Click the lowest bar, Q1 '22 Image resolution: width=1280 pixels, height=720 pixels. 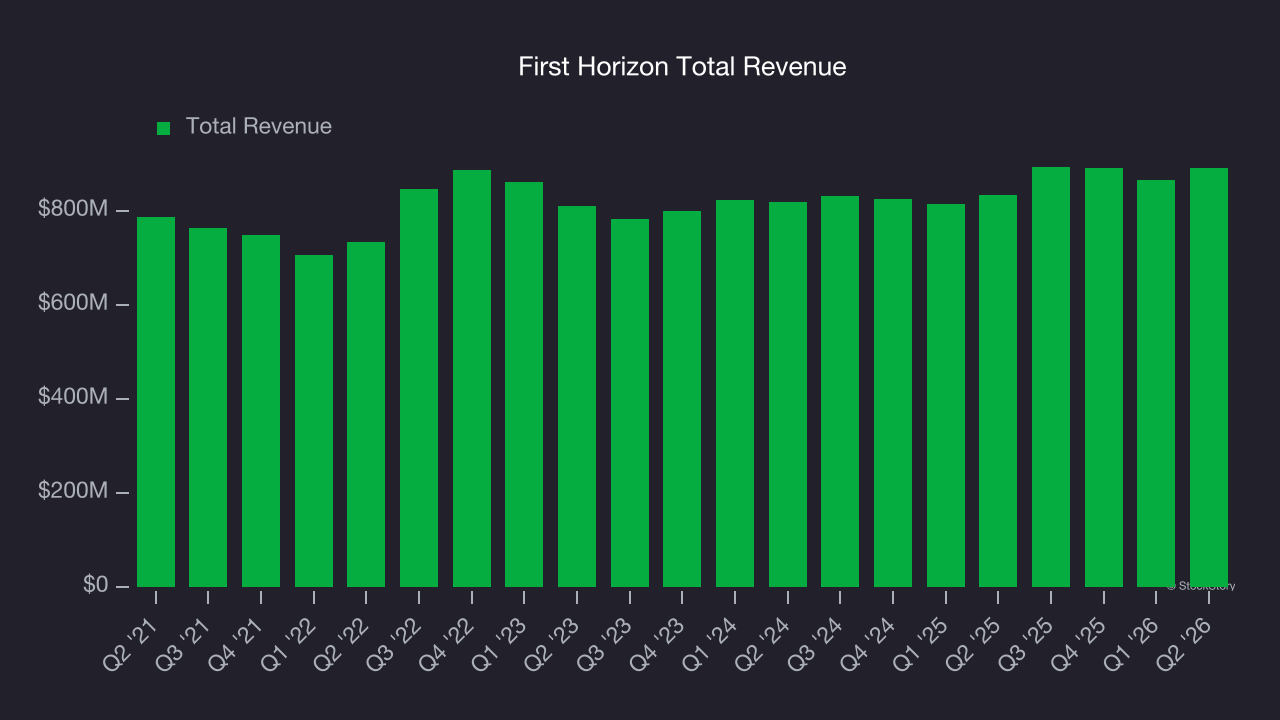pos(314,421)
